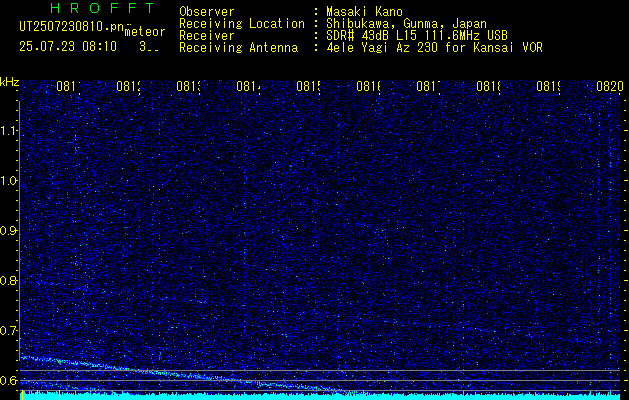Image resolution: width=629 pixels, height=400 pixels.
Task: Click the 1.0 kHz frequency axis label
Action: 8,181
